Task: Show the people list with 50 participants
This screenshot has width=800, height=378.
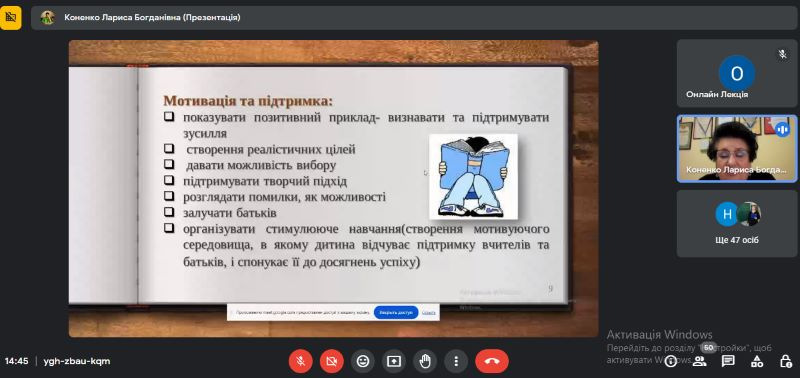Action: tap(700, 361)
